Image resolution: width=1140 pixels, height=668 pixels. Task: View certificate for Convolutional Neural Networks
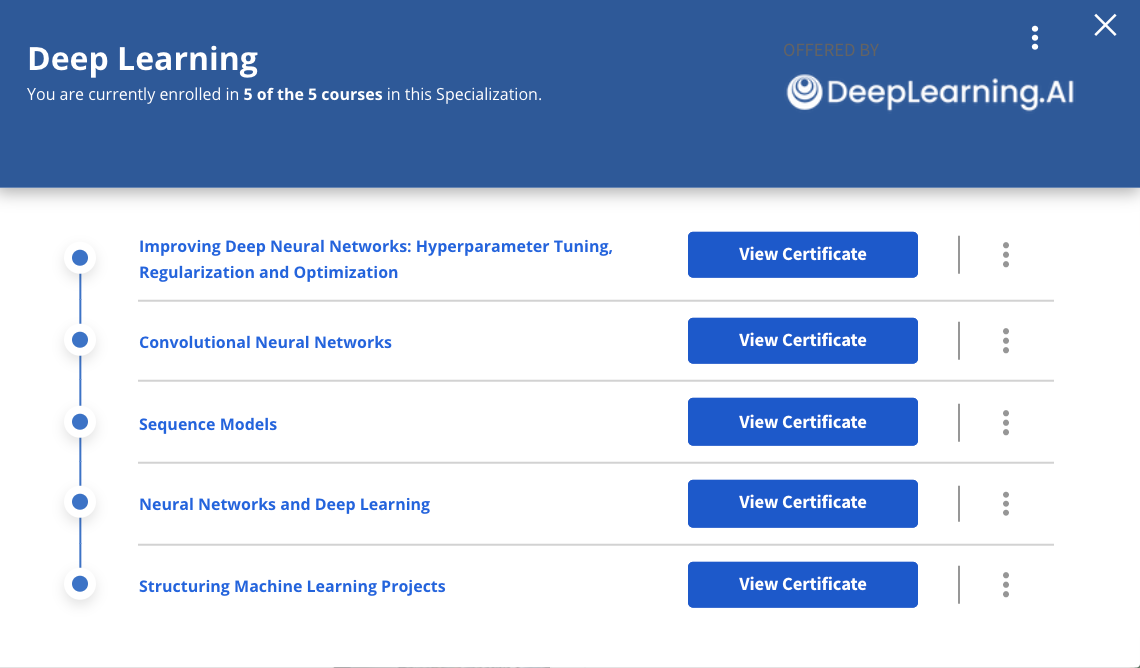[802, 340]
